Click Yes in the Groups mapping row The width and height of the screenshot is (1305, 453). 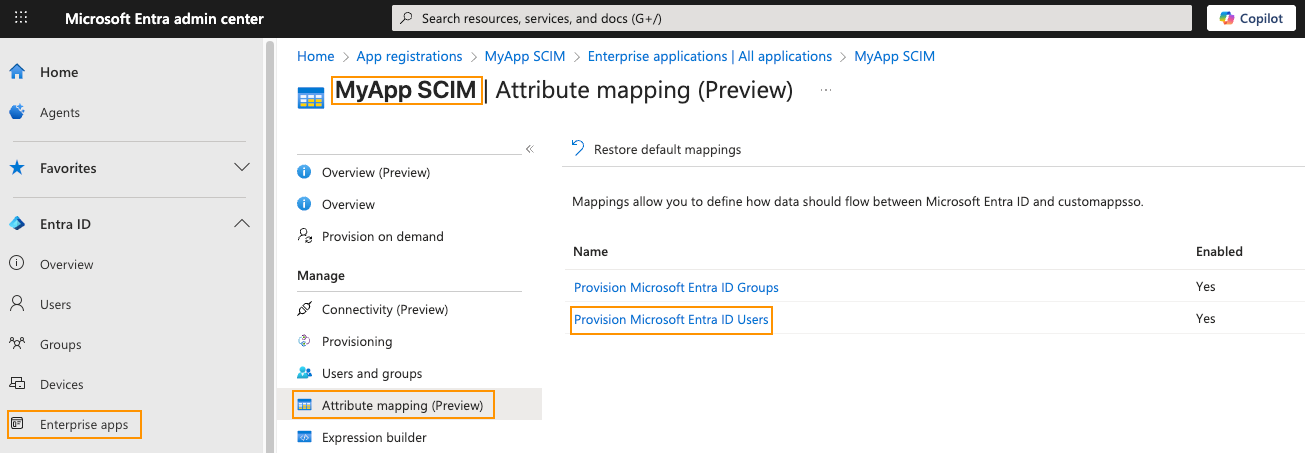coord(1206,287)
